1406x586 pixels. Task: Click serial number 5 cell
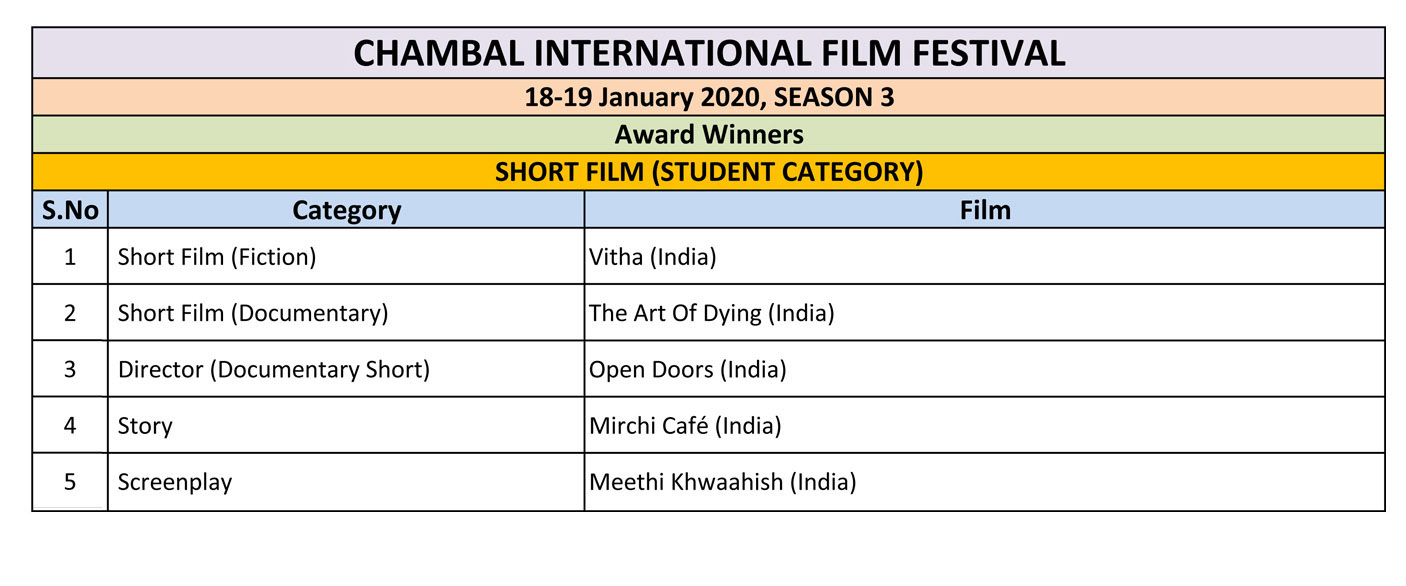pyautogui.click(x=70, y=482)
